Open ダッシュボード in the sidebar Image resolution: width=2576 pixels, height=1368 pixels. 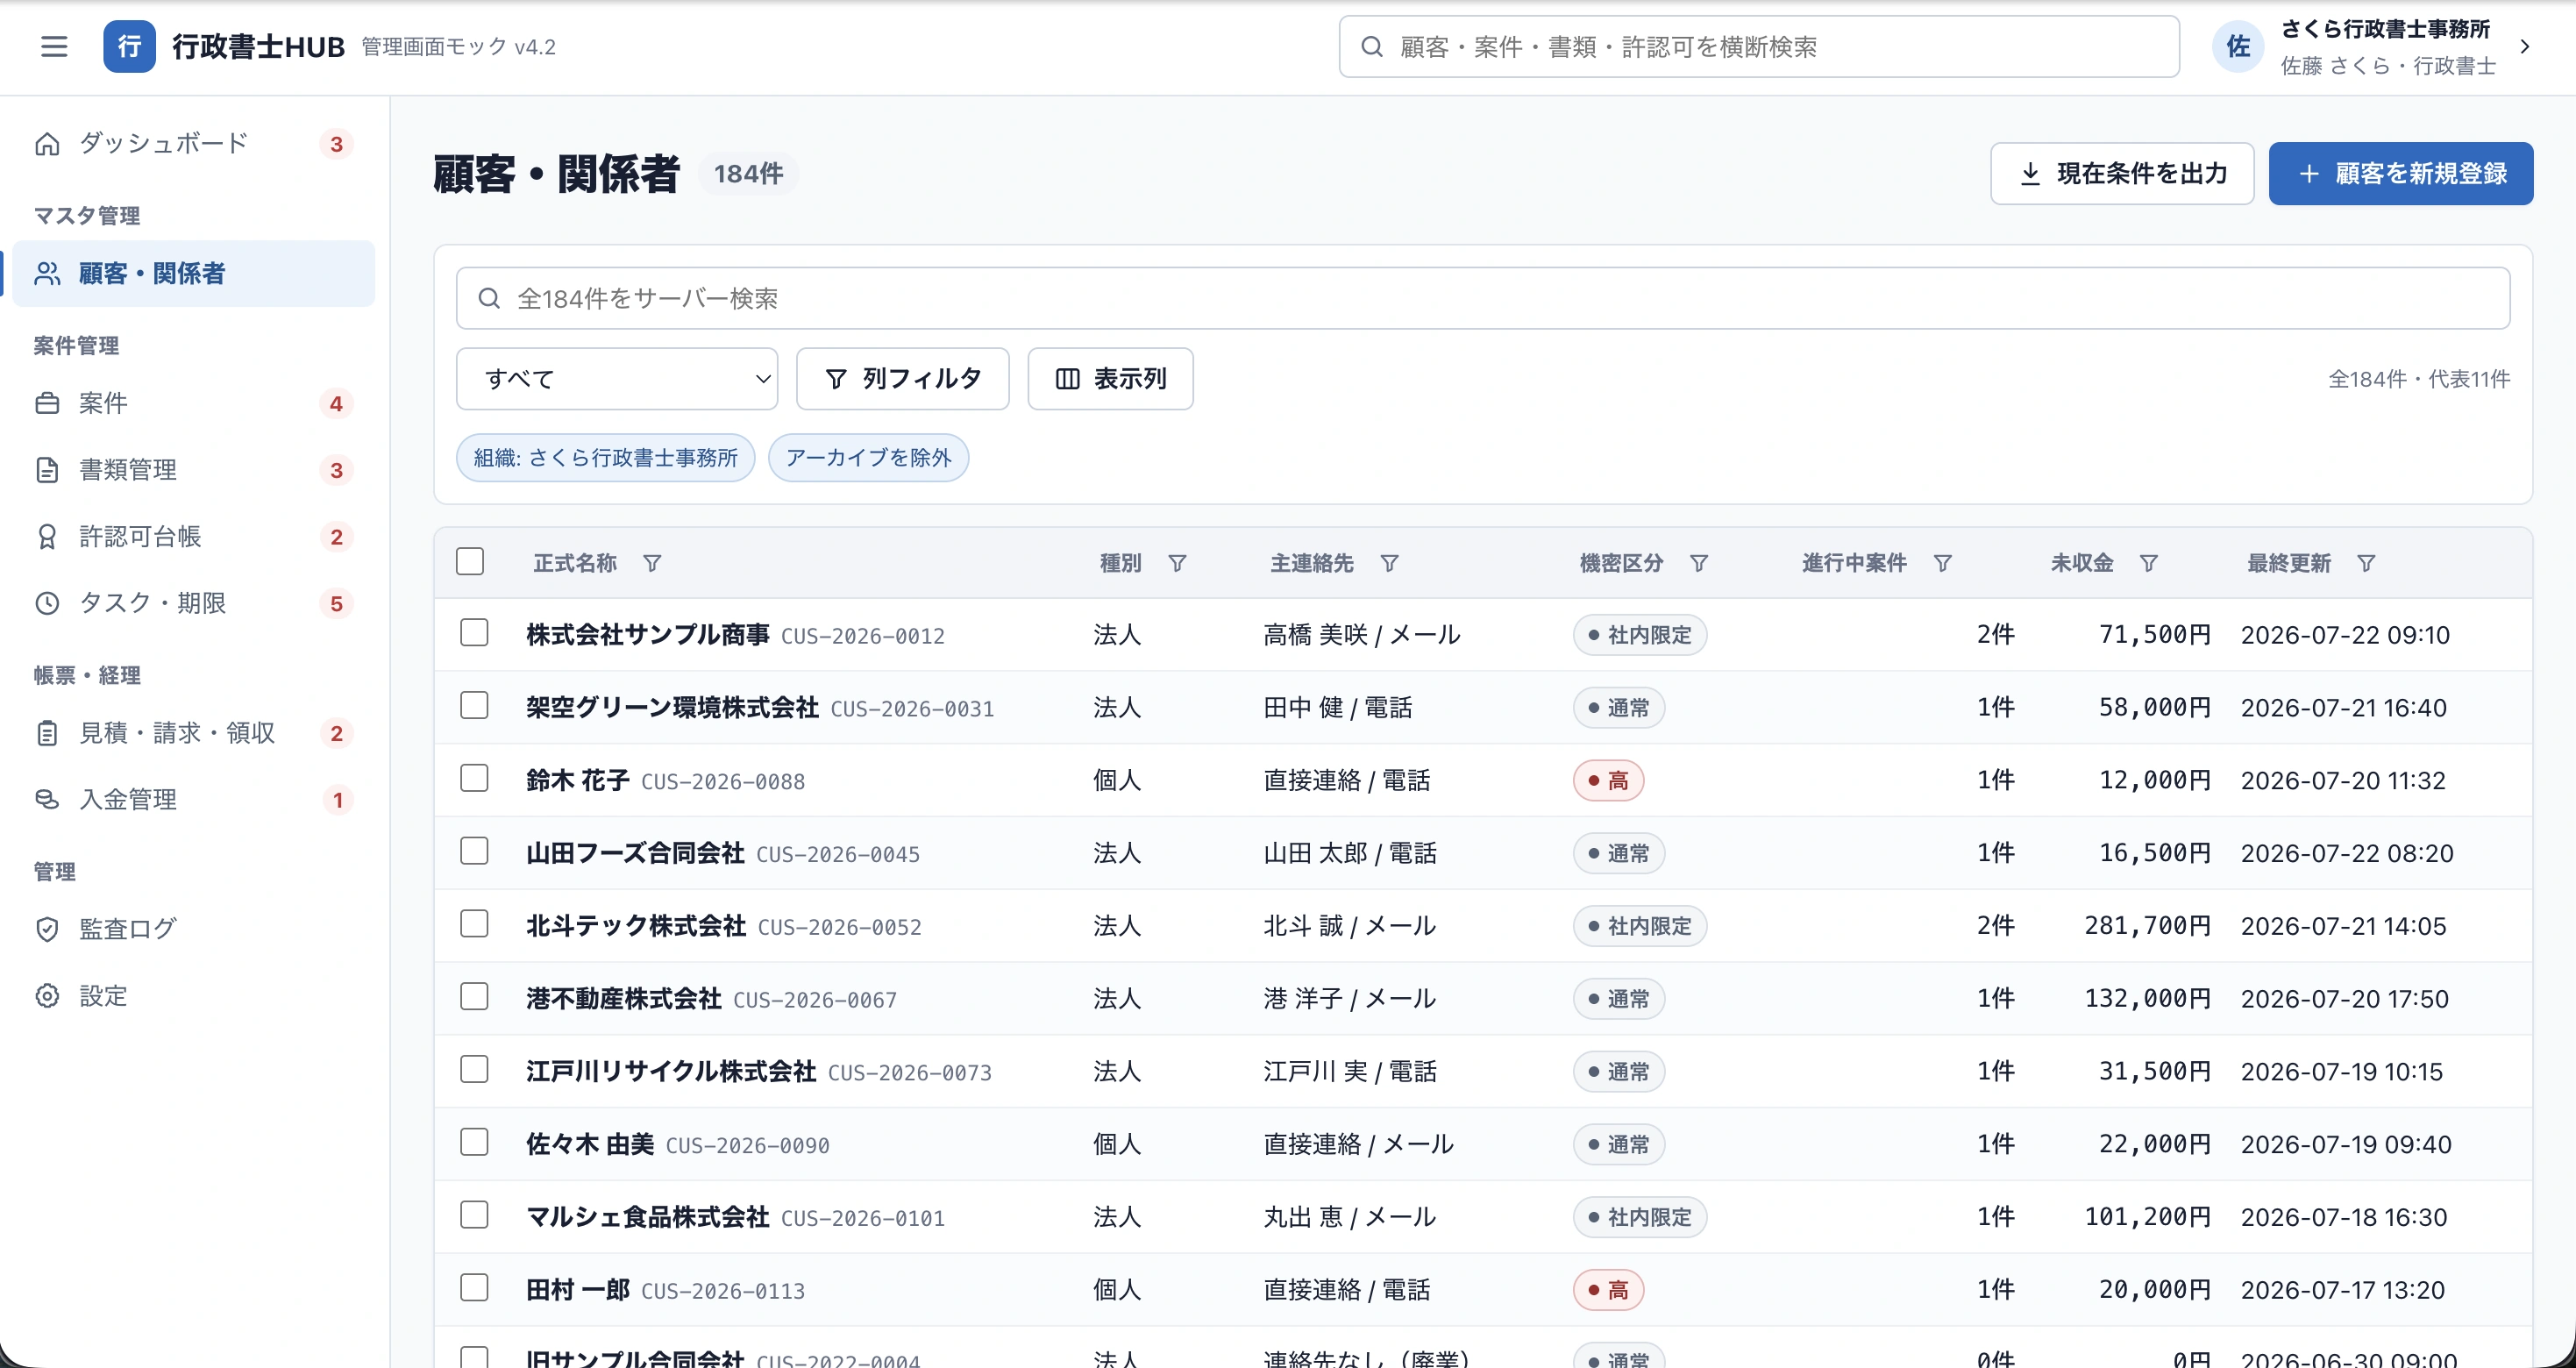click(x=194, y=144)
